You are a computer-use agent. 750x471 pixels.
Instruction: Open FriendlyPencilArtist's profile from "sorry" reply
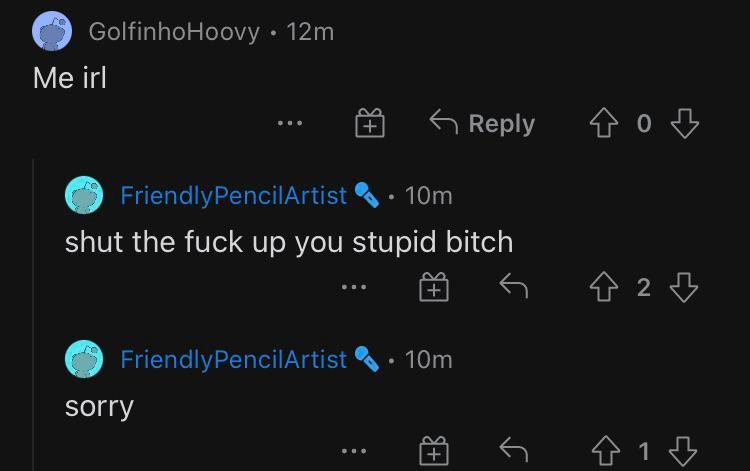tap(233, 358)
